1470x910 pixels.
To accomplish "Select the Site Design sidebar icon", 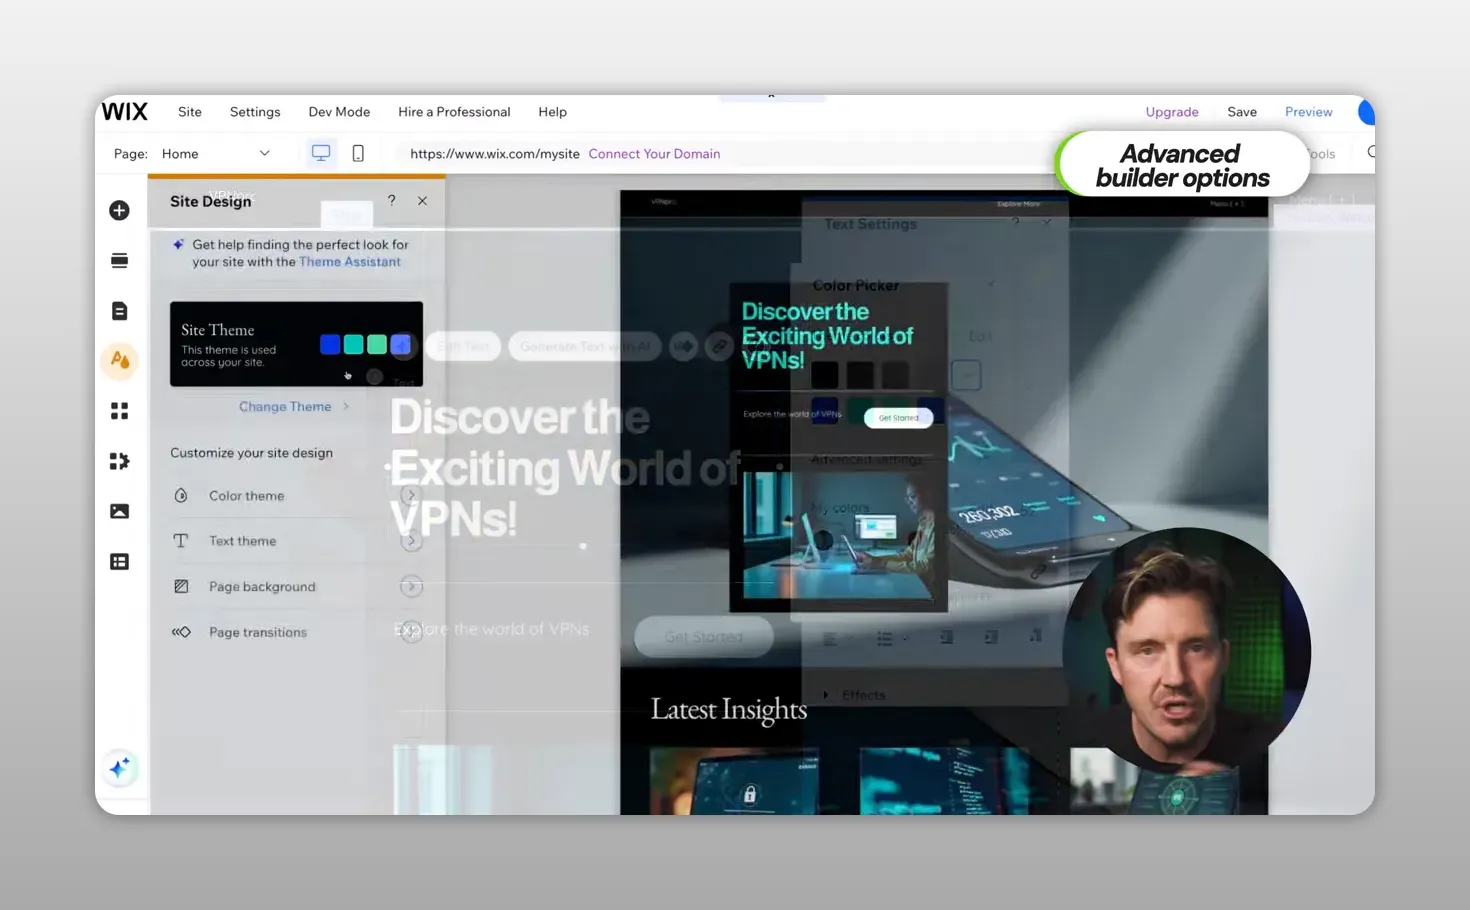I will [x=119, y=360].
